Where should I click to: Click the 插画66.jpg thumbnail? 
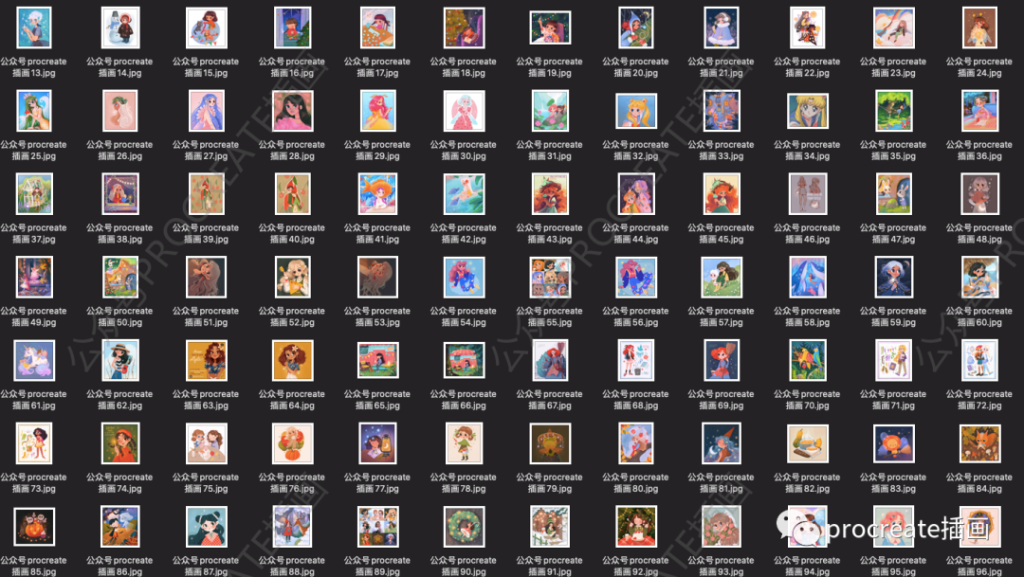pos(463,360)
